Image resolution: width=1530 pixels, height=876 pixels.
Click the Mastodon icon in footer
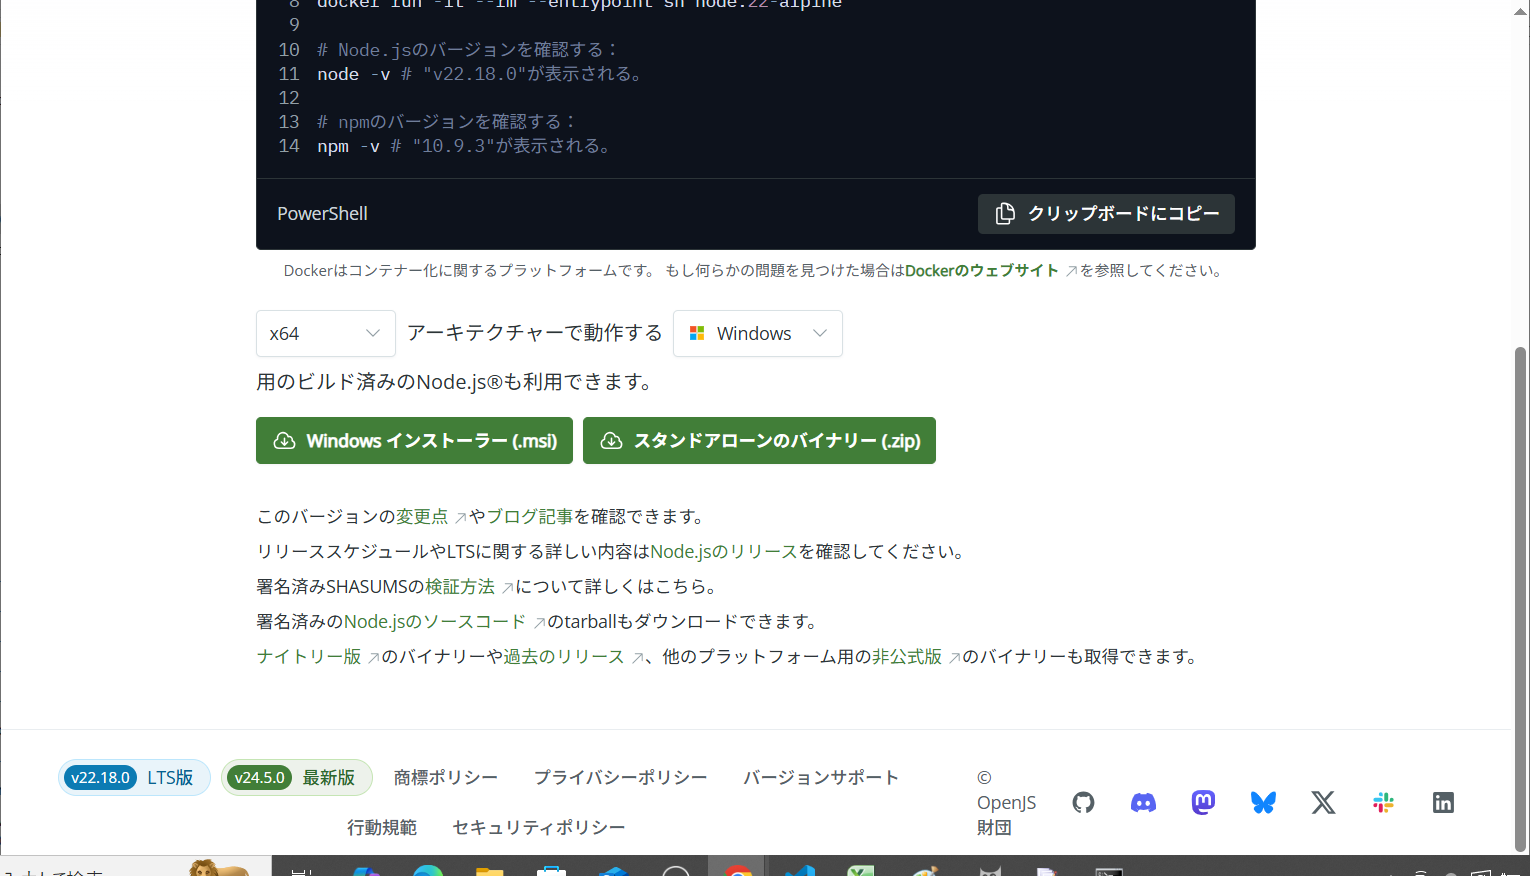tap(1203, 802)
